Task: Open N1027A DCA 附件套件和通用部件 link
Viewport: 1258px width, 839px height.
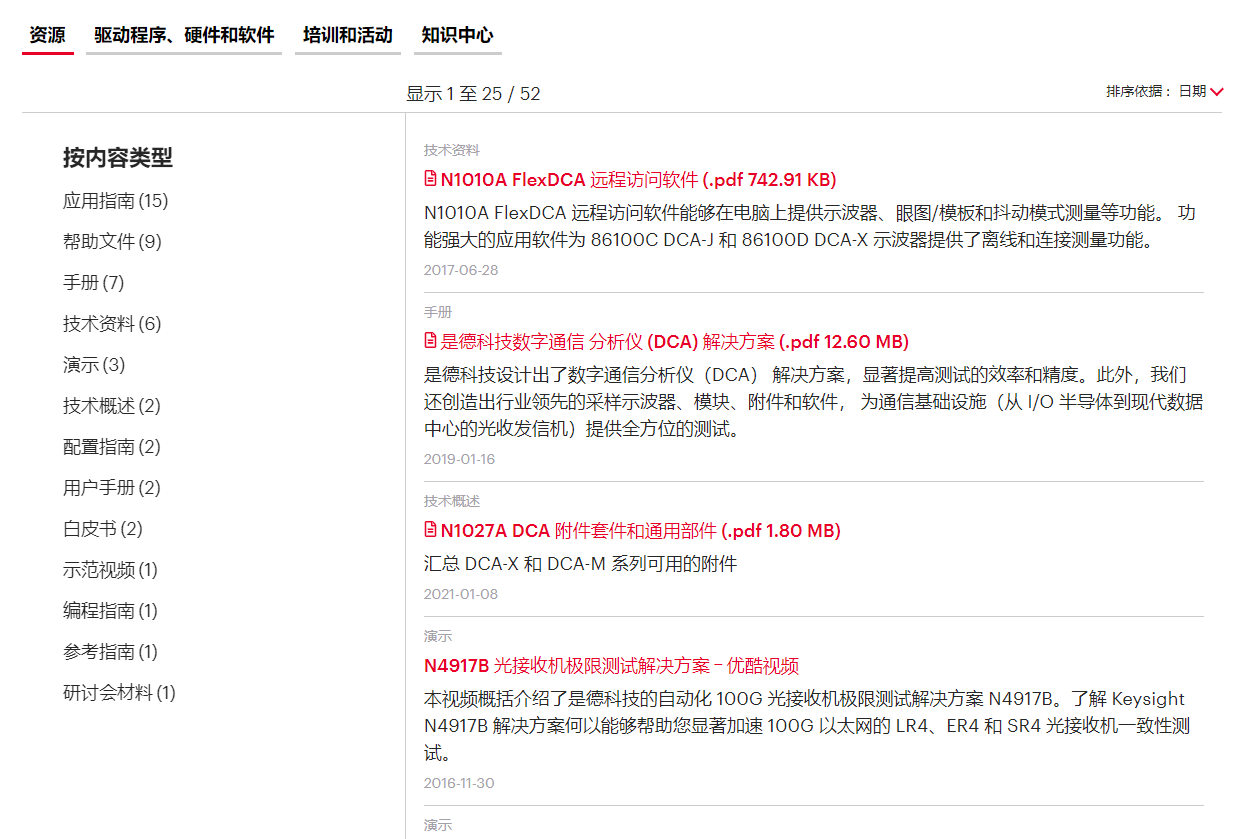Action: pyautogui.click(x=640, y=531)
